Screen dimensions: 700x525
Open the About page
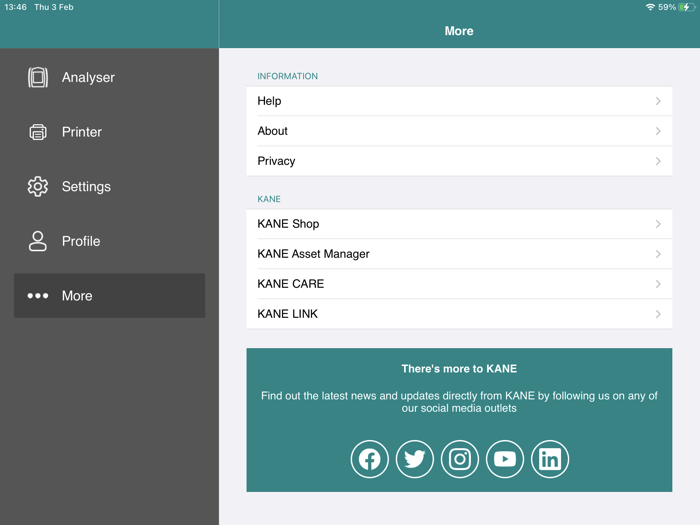pyautogui.click(x=459, y=131)
